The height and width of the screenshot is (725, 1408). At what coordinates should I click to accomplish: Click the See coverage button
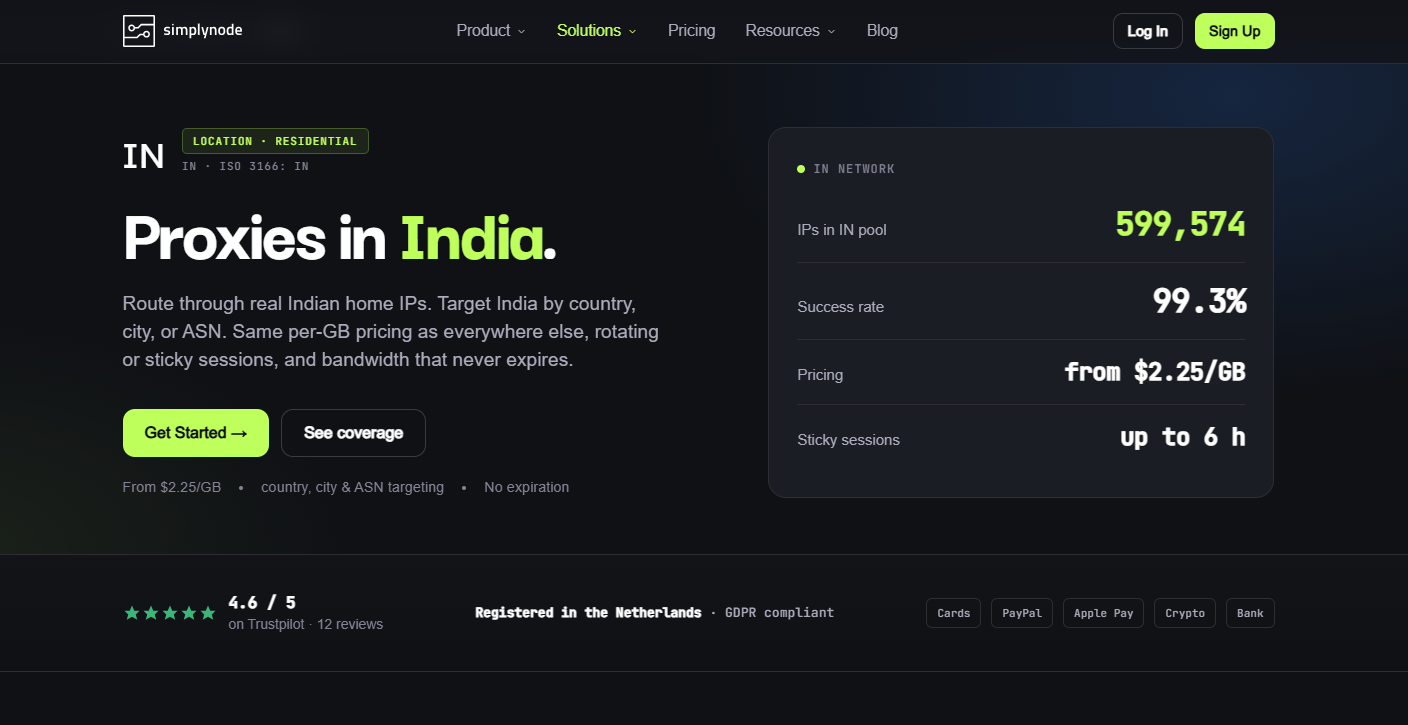tap(353, 433)
